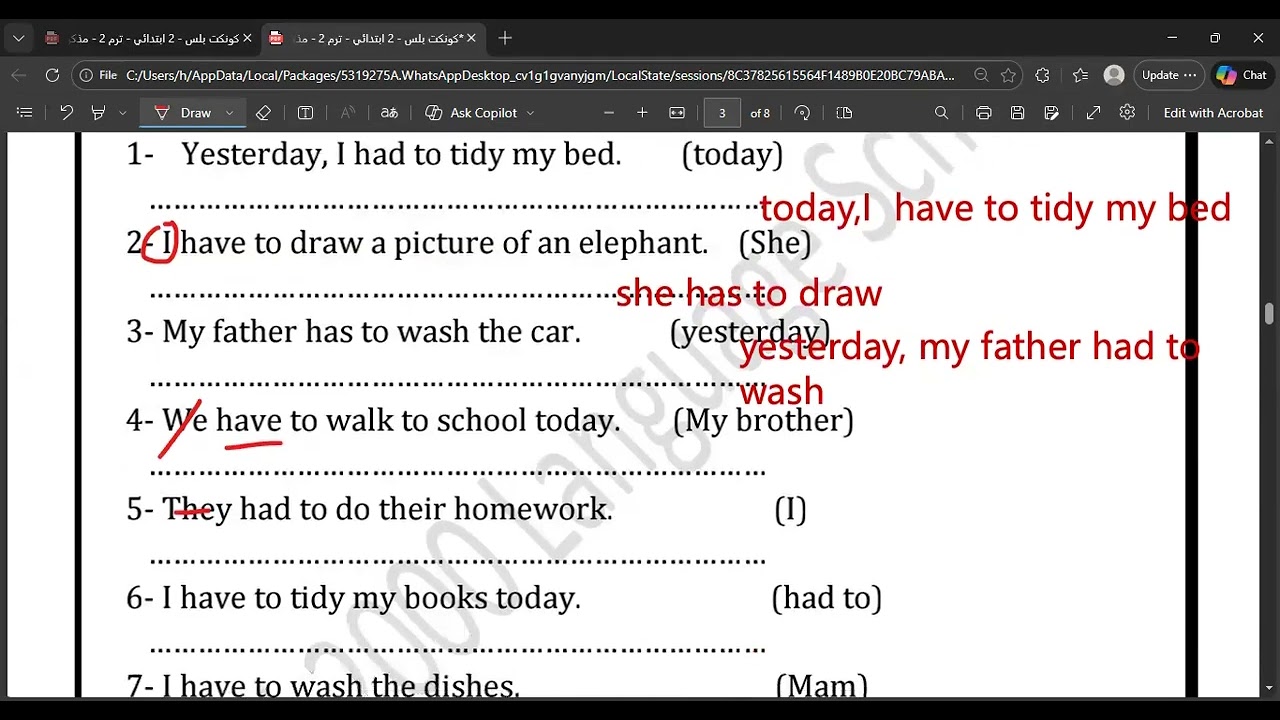Open the browser Extensions icon

1042,75
